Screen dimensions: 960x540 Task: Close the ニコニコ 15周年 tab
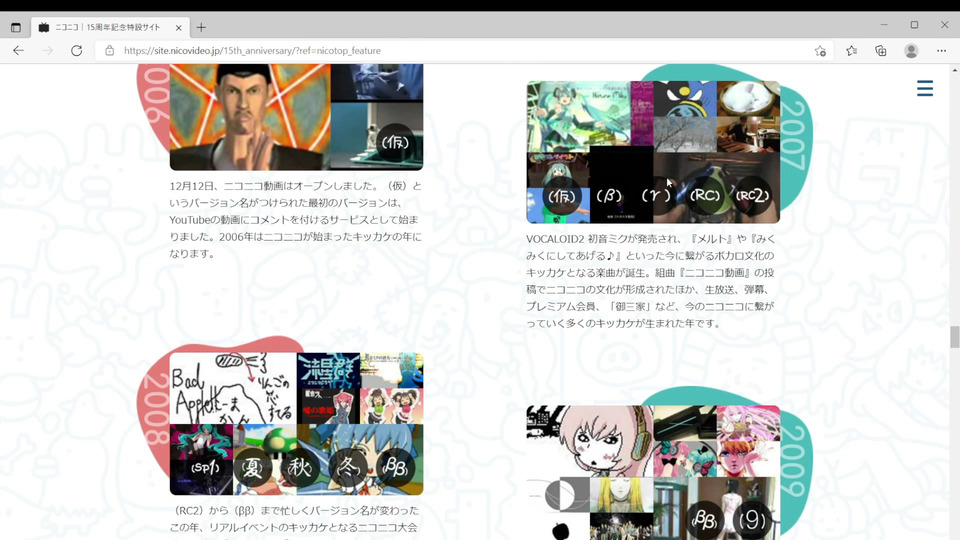tap(179, 28)
